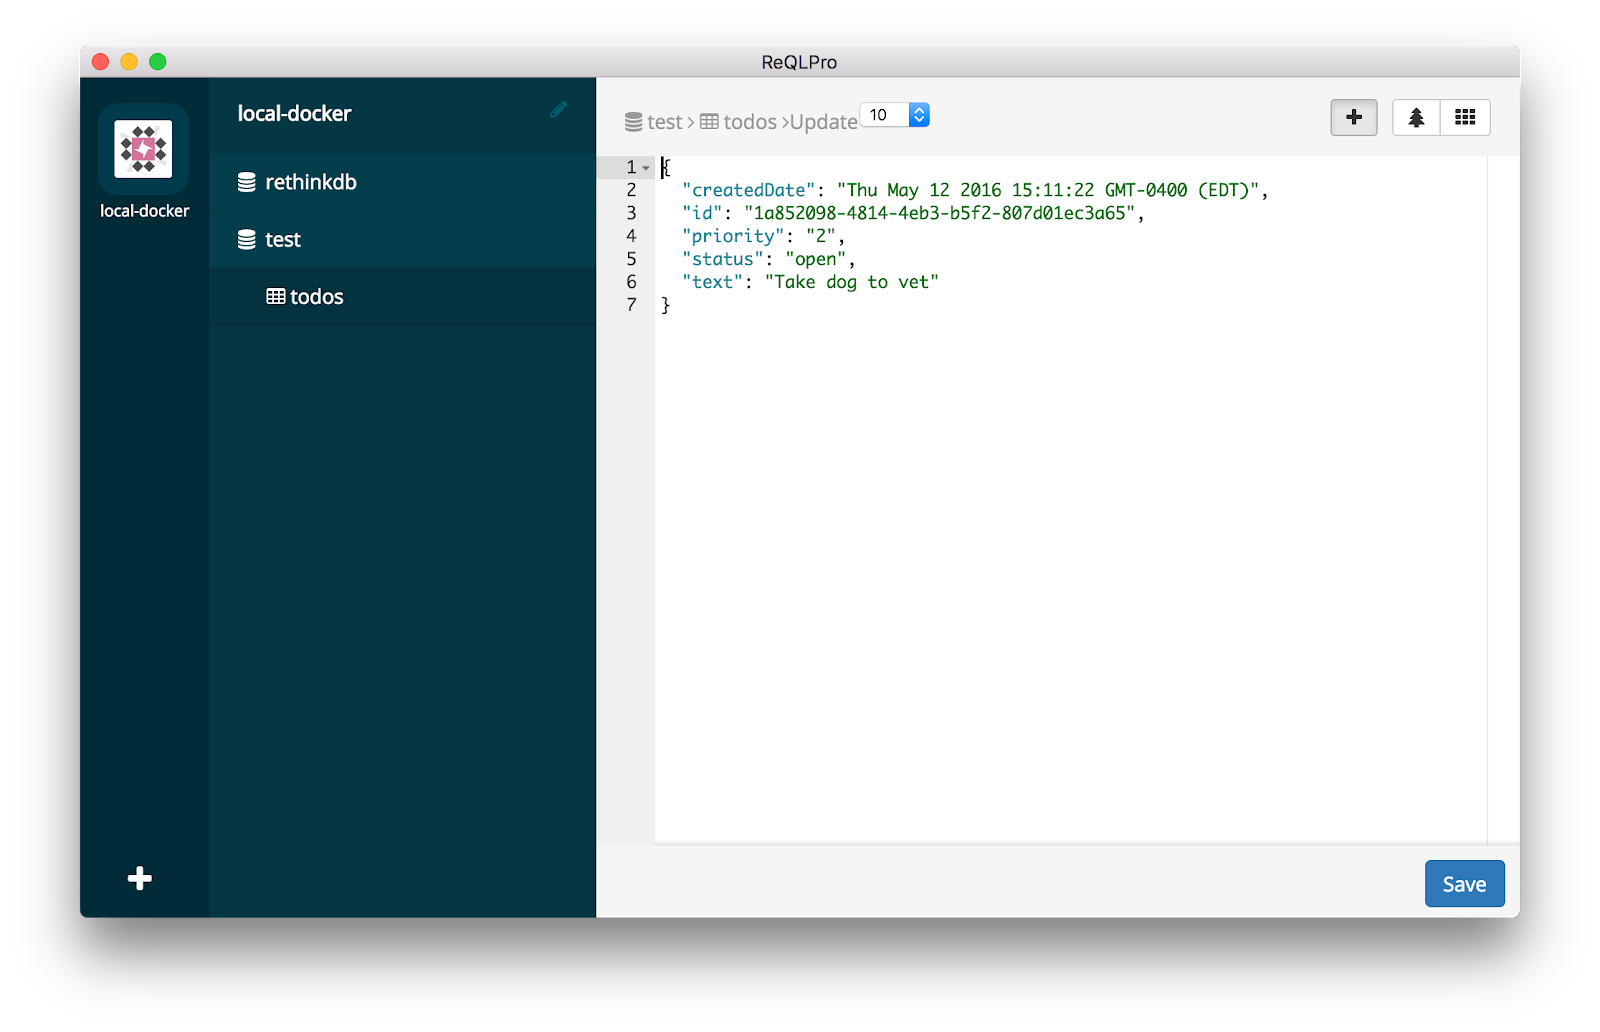1600x1032 pixels.
Task: Click the database icon in breadcrumb
Action: pyautogui.click(x=634, y=122)
